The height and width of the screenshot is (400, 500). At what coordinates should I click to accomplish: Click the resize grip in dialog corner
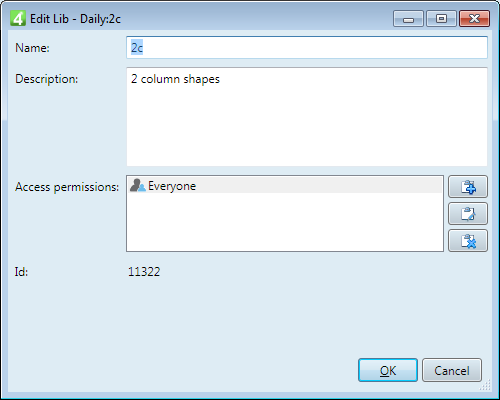pos(485,385)
